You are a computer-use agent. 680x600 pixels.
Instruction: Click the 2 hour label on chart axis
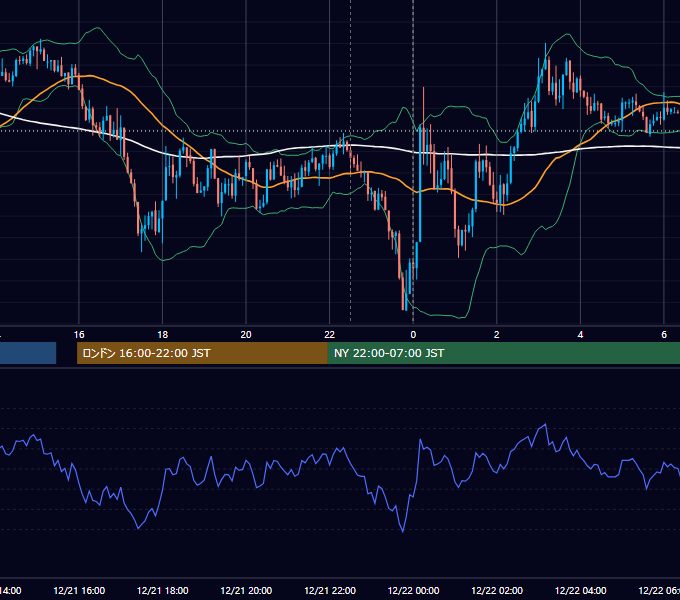pos(497,335)
